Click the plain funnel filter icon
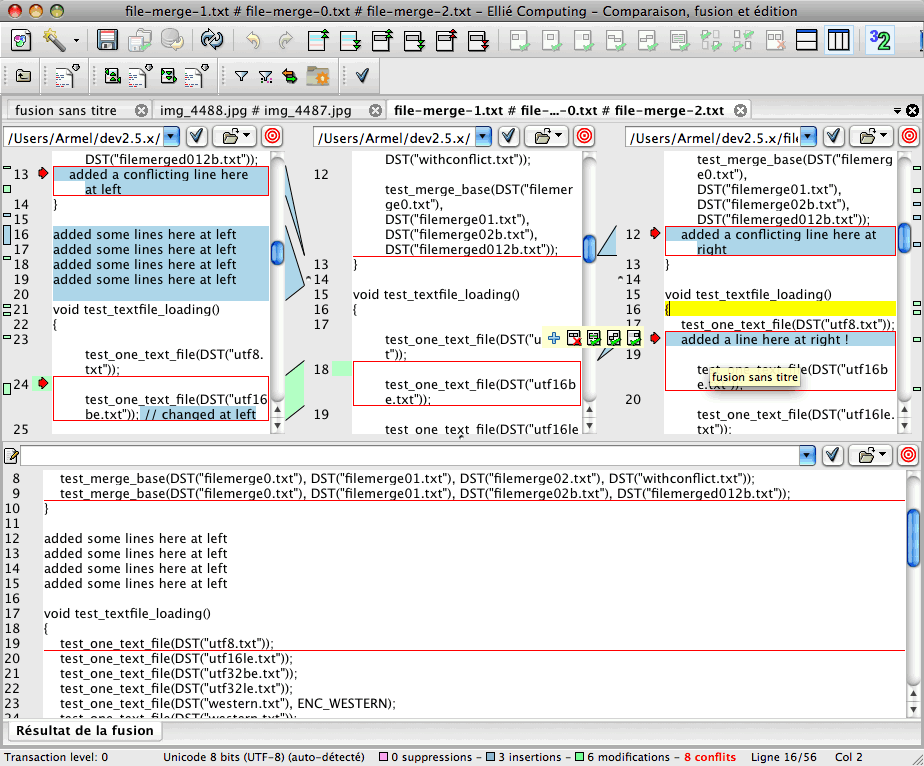This screenshot has height=766, width=924. pos(241,76)
